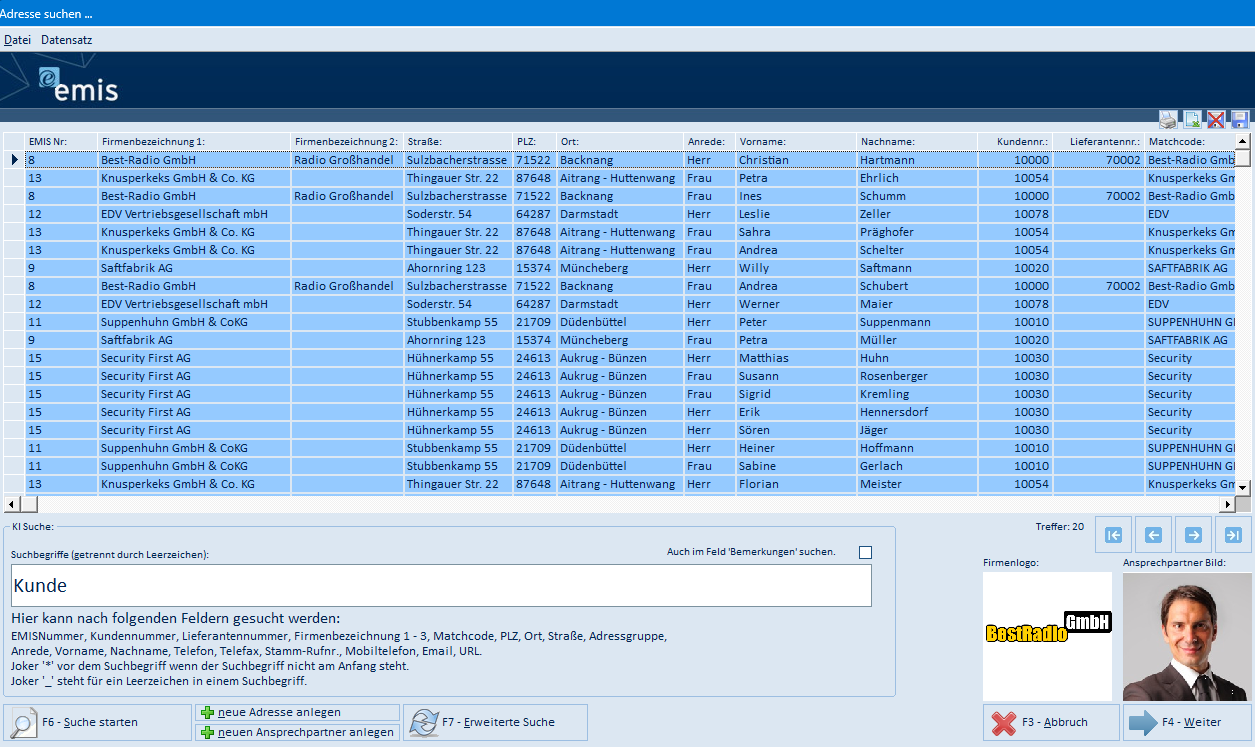Continue with F4 - Weiter
Viewport: 1255px width, 747px height.
[1187, 722]
